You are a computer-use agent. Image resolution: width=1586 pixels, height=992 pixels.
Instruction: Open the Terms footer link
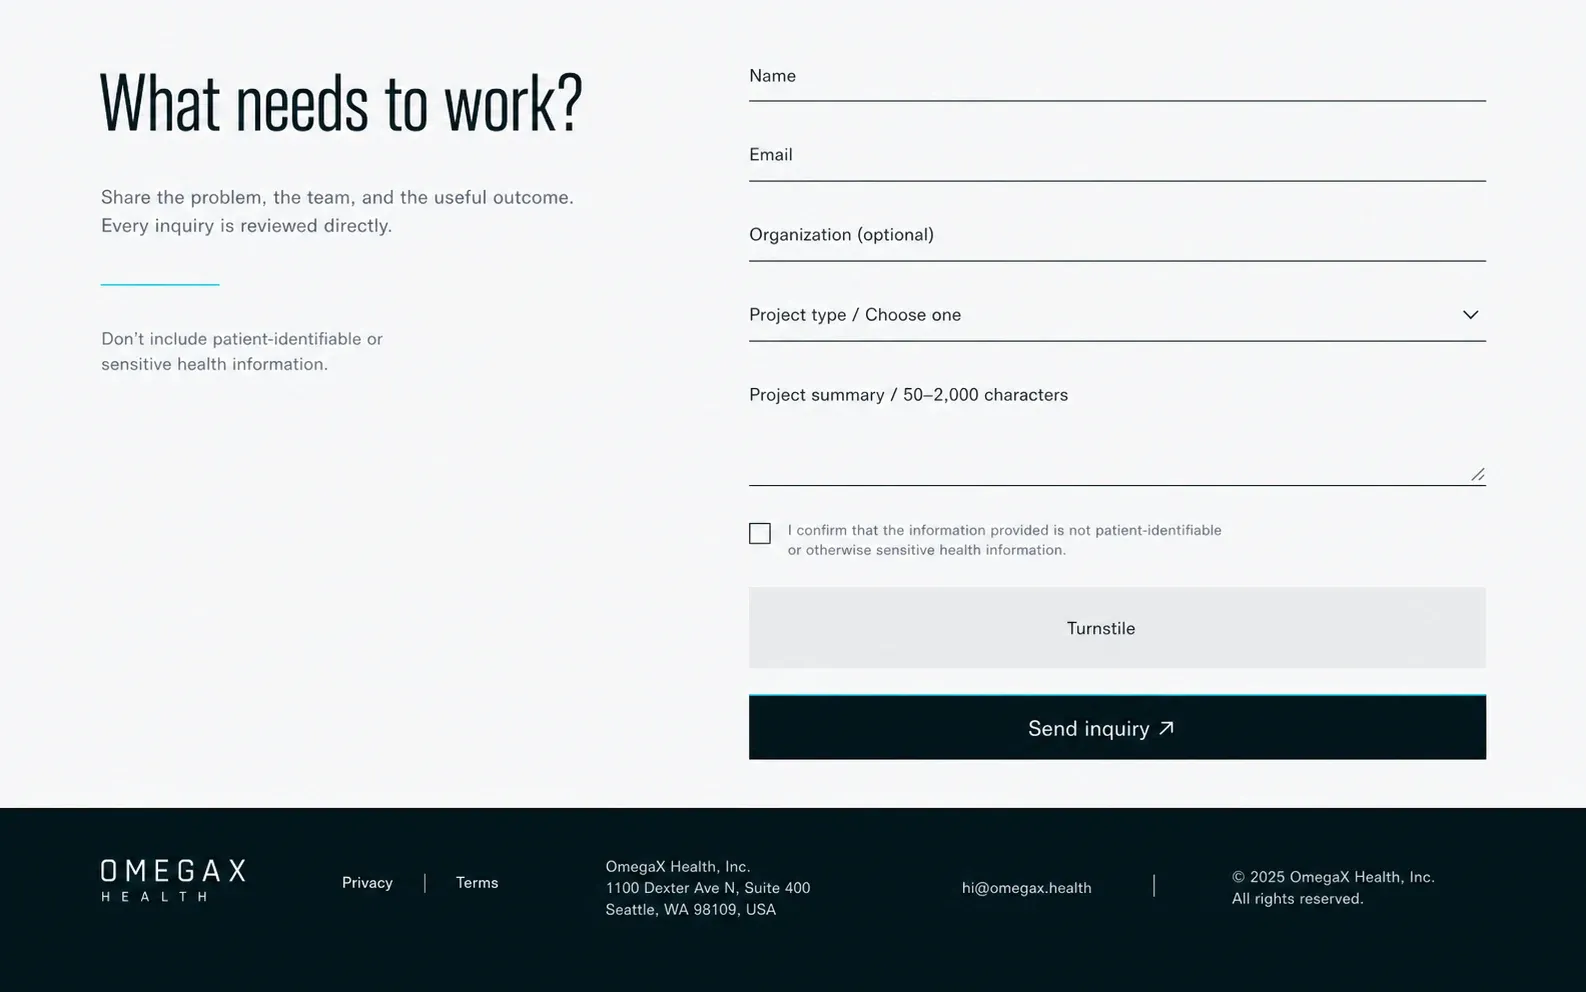477,883
